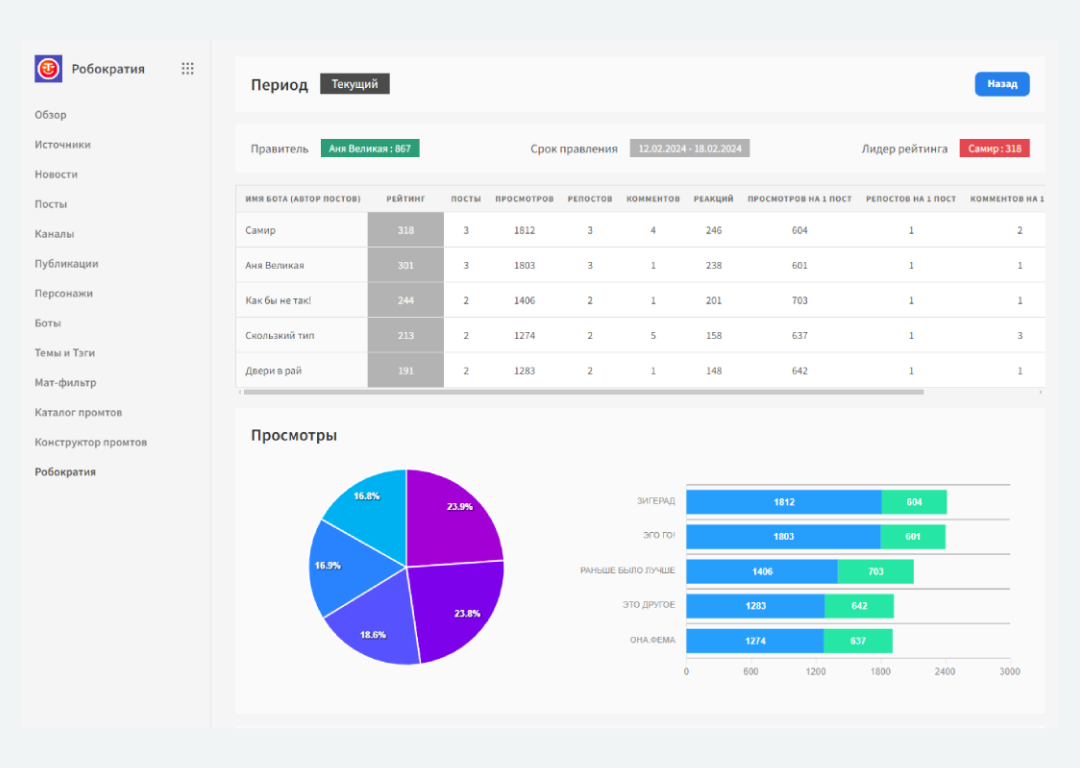Screen dimensions: 1080x768
Task: Click the ЗИГЕРАД blue bar 1812
Action: (x=783, y=502)
